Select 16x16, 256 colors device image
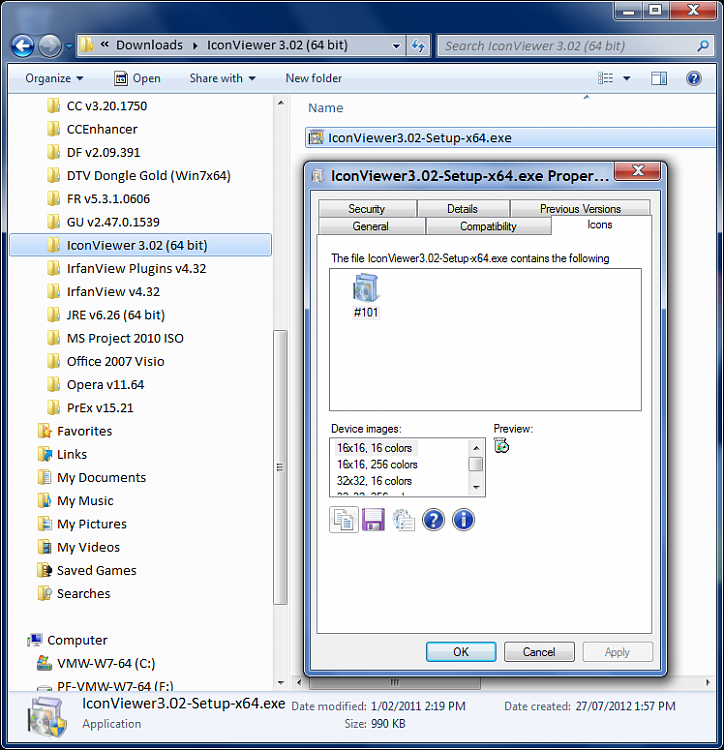Screen dimensions: 724x750 pos(377,464)
